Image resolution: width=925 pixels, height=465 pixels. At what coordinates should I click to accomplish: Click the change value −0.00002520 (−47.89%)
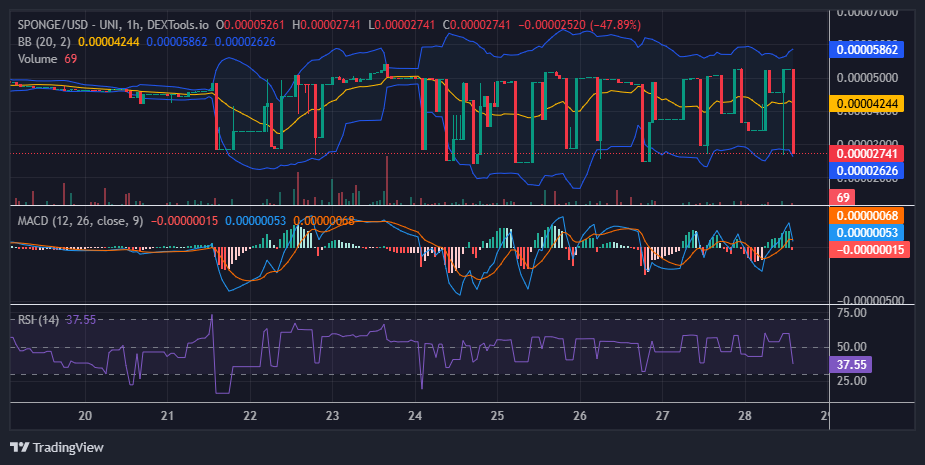579,25
